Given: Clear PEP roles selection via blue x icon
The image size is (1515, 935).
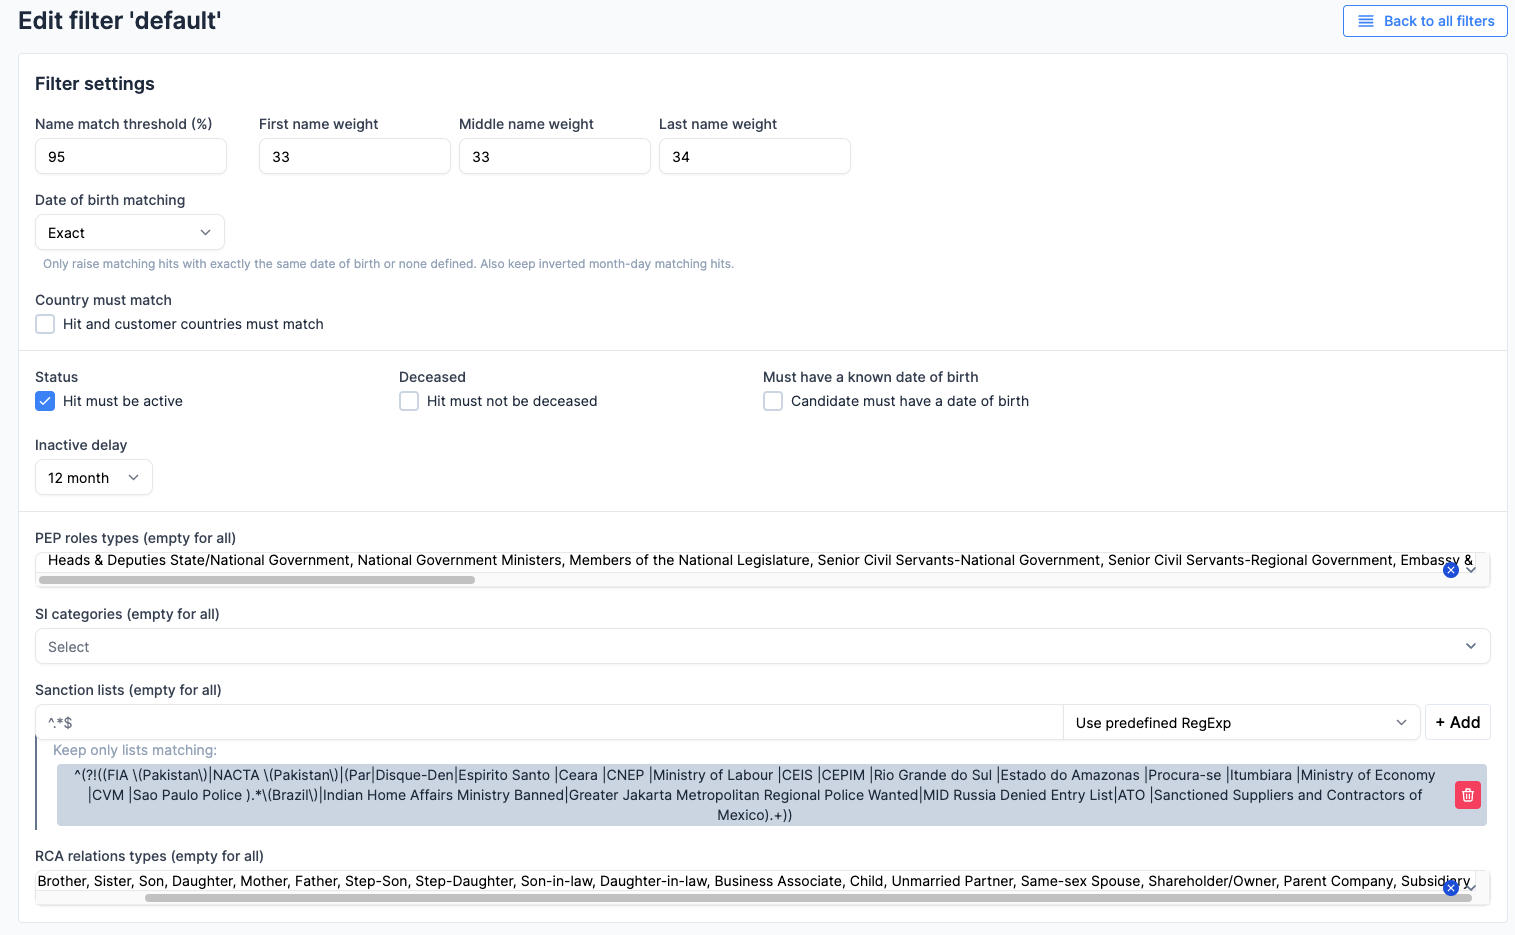Looking at the screenshot, I should click(1451, 569).
